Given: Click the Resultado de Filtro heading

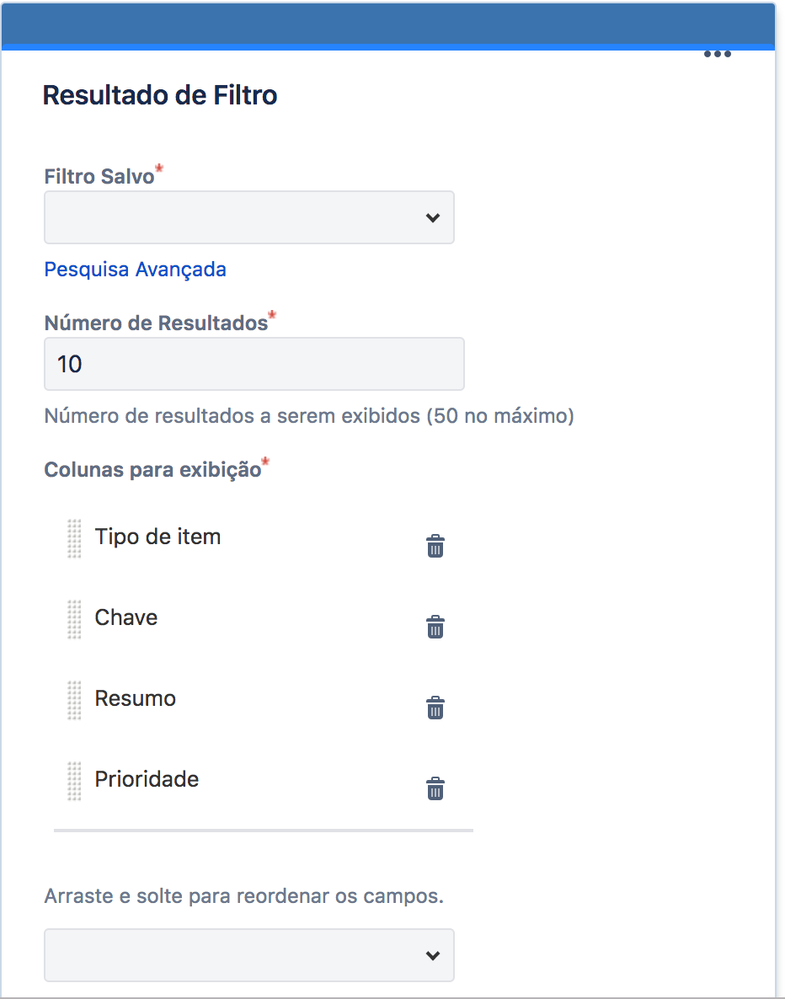Looking at the screenshot, I should pyautogui.click(x=161, y=95).
